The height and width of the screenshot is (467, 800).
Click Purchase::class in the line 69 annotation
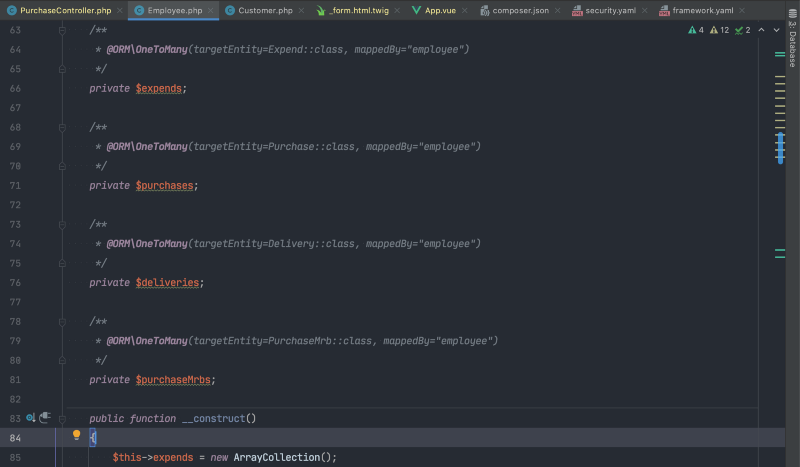[x=311, y=146]
